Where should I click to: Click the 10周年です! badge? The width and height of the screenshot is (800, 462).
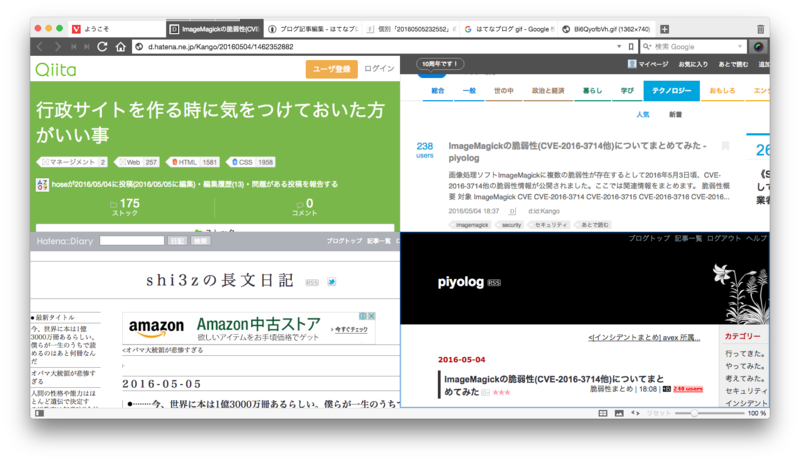(x=440, y=64)
